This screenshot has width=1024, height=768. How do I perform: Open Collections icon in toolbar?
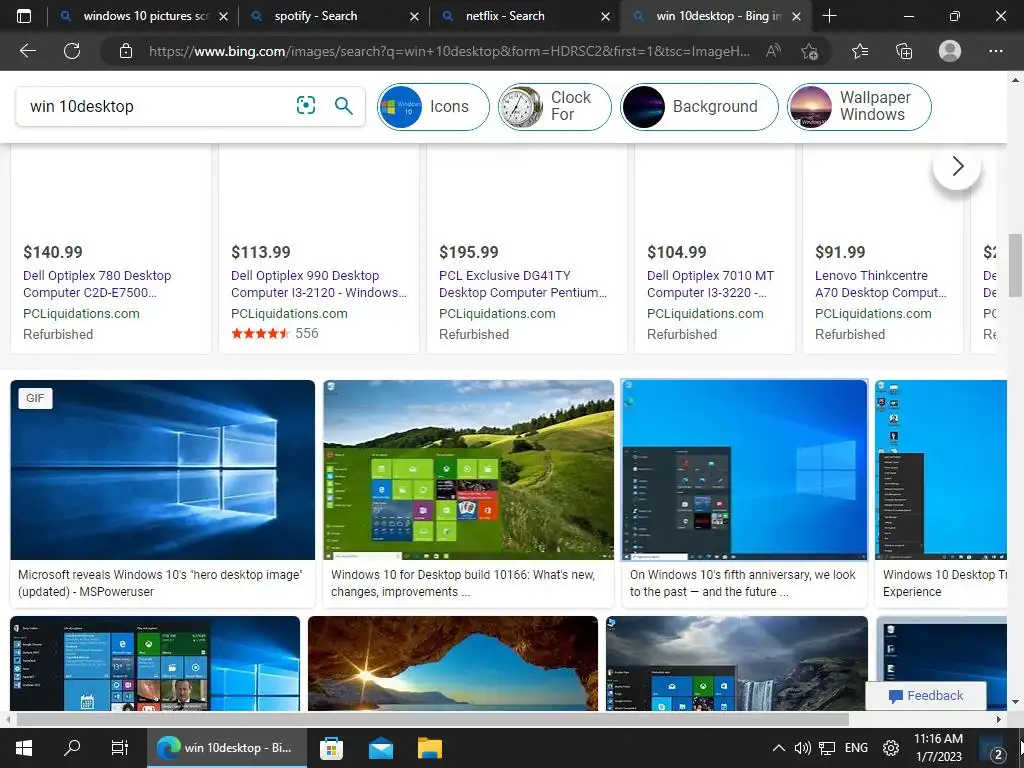[904, 51]
